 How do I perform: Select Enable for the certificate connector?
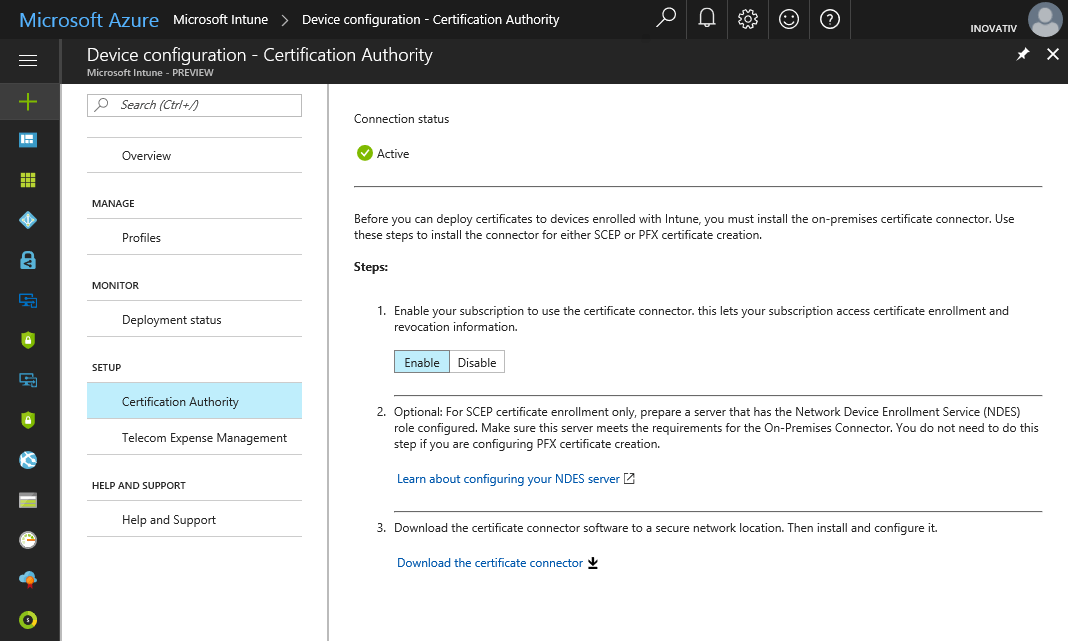[x=422, y=362]
